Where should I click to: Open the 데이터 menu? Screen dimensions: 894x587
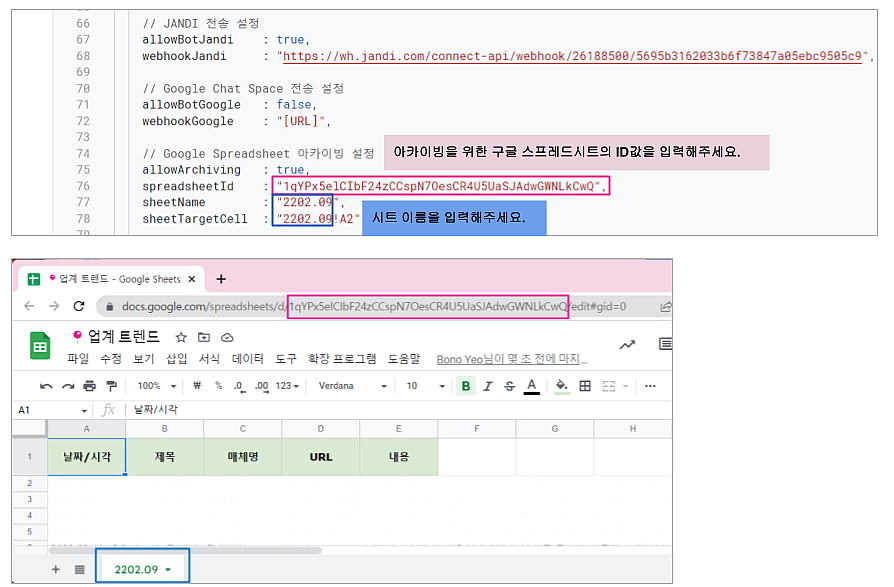click(247, 359)
